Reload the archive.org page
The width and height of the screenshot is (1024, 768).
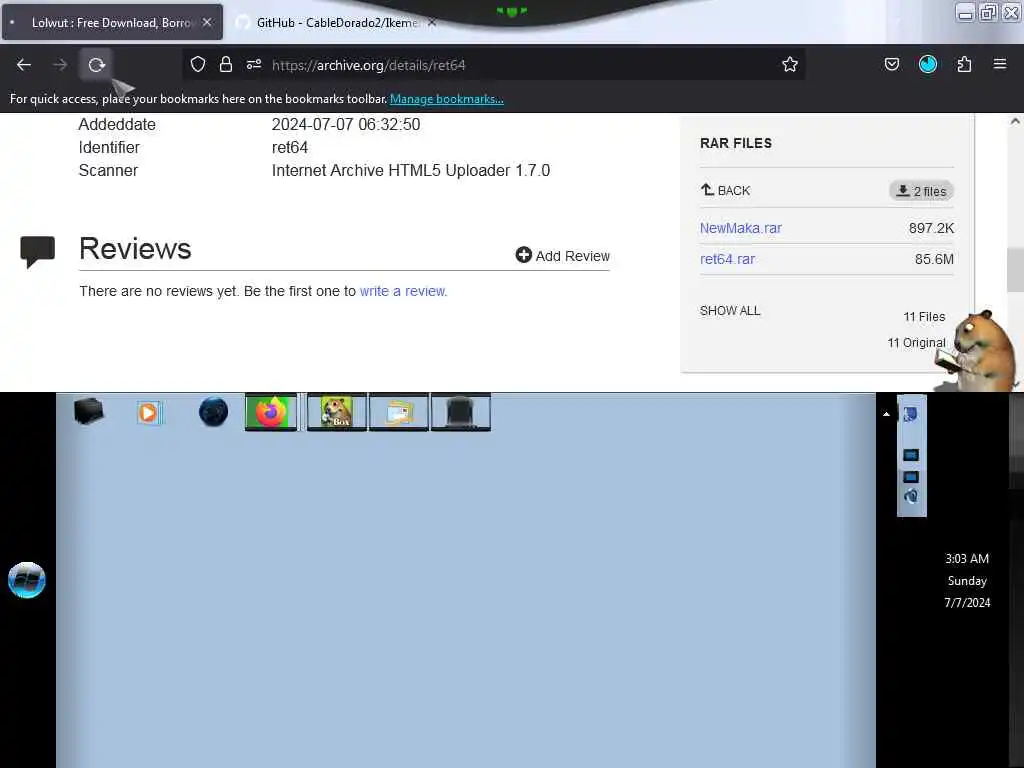tap(97, 65)
